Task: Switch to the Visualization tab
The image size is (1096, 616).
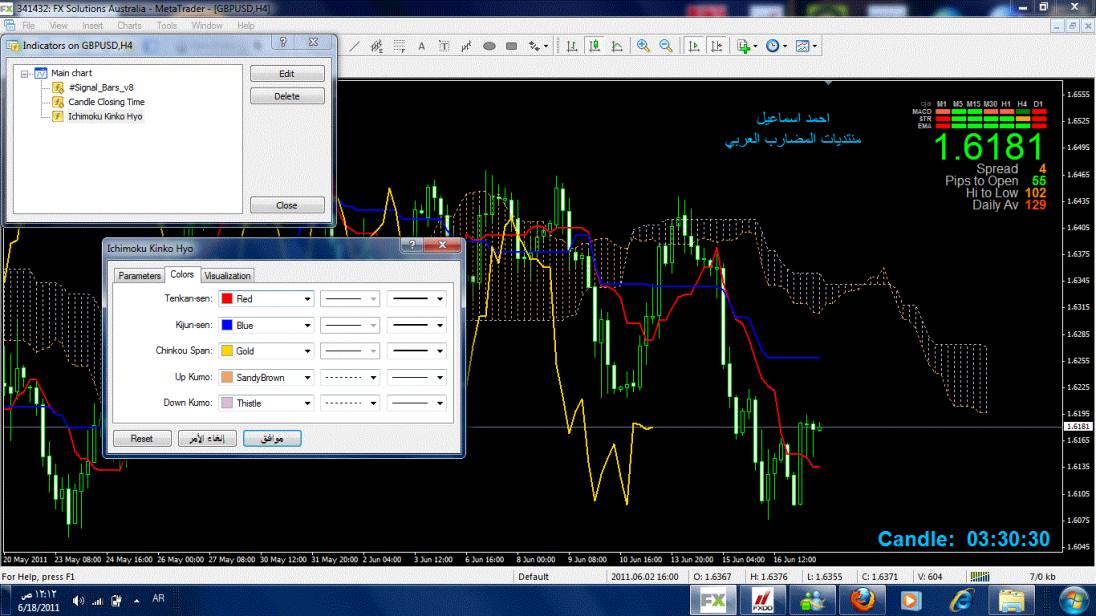Action: [x=228, y=276]
